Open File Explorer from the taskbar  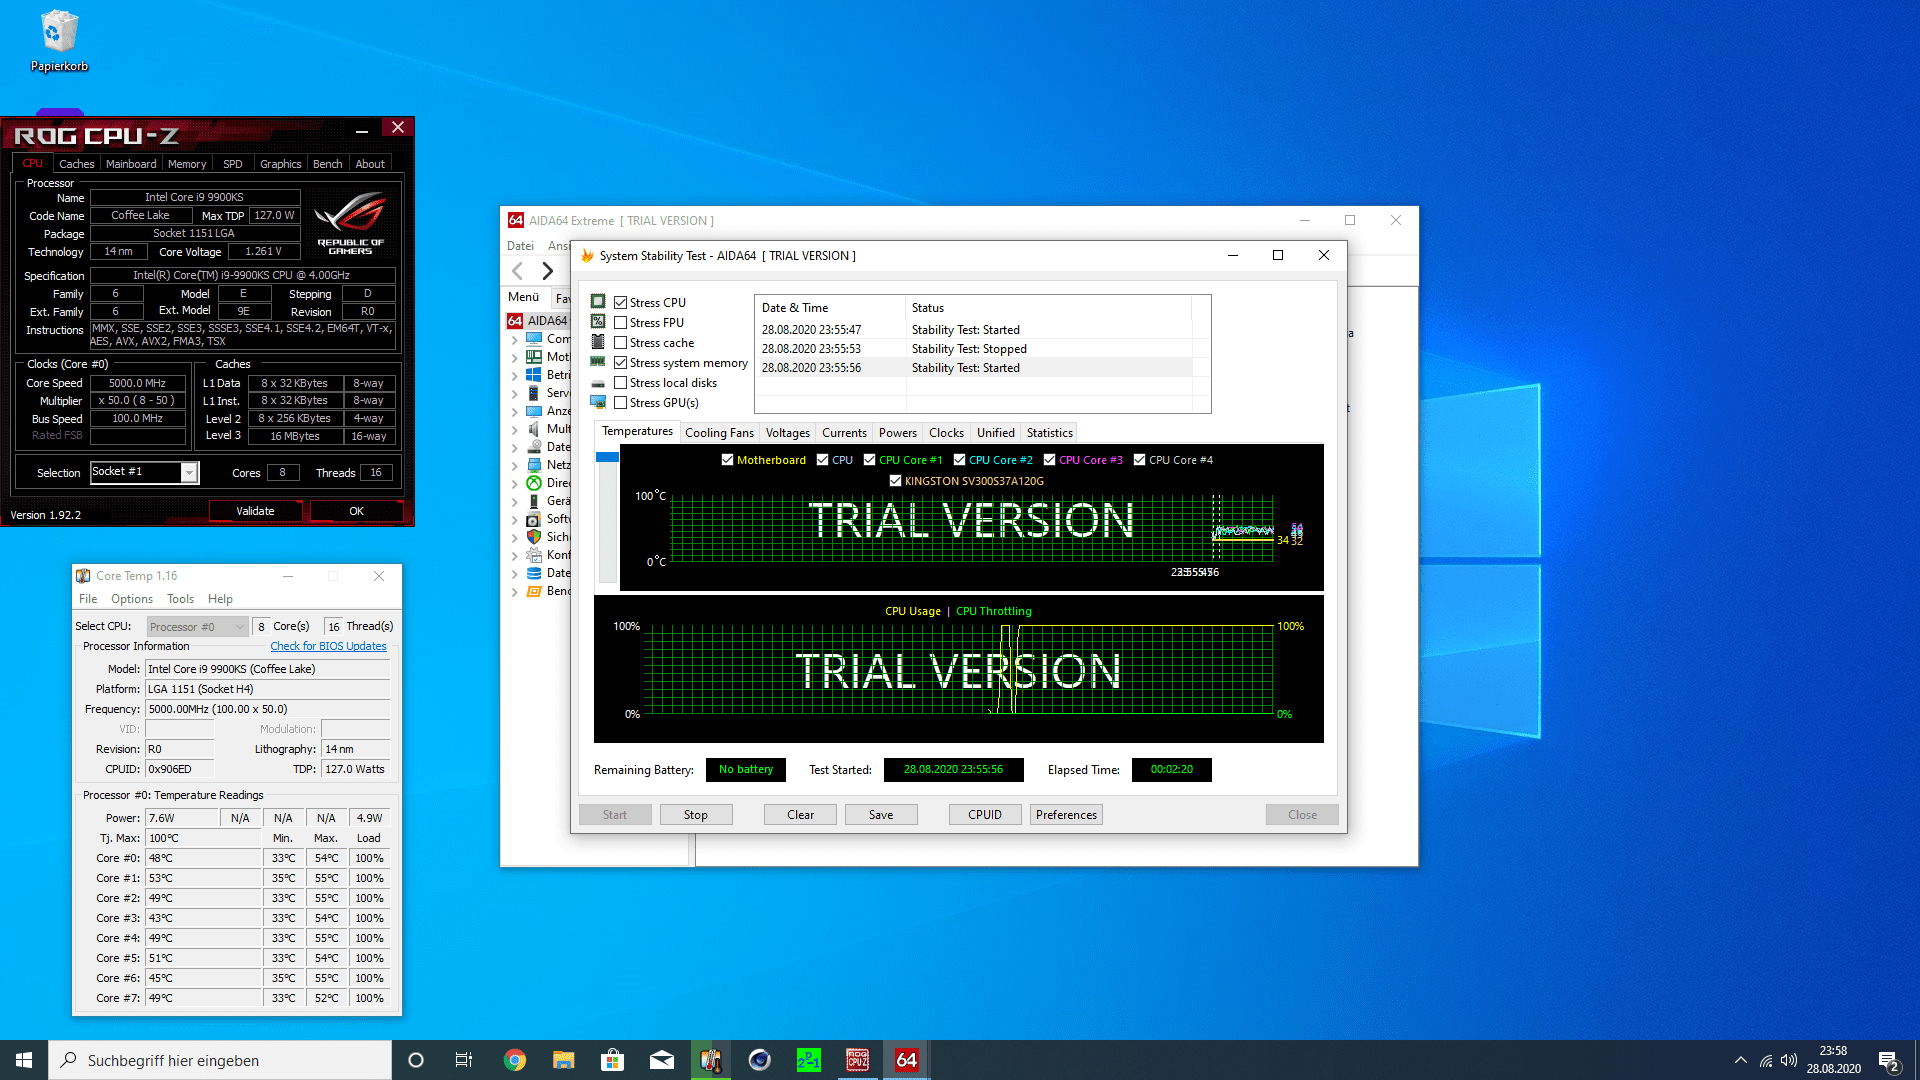[x=564, y=1060]
